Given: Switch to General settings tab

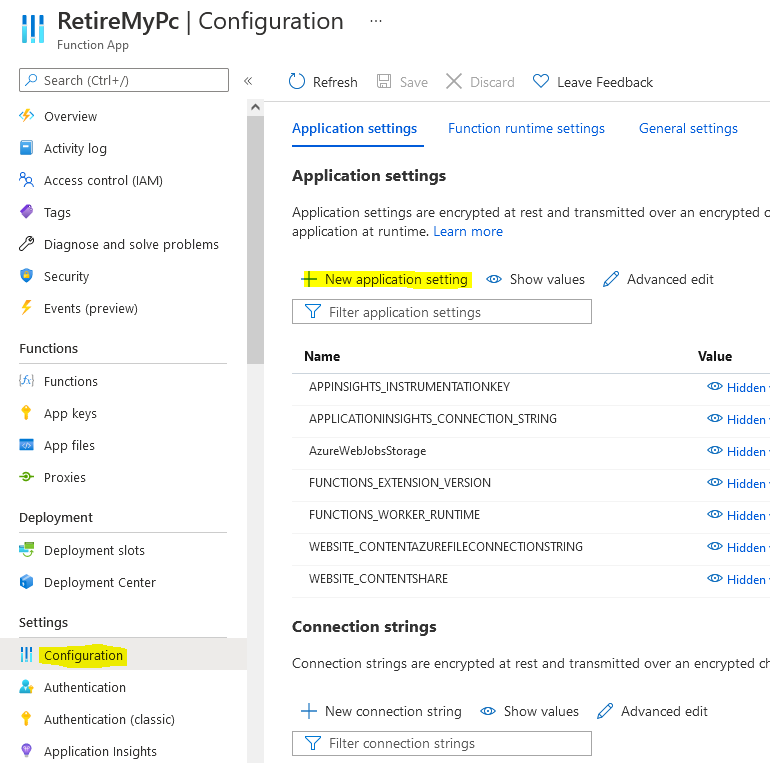Looking at the screenshot, I should pos(688,129).
